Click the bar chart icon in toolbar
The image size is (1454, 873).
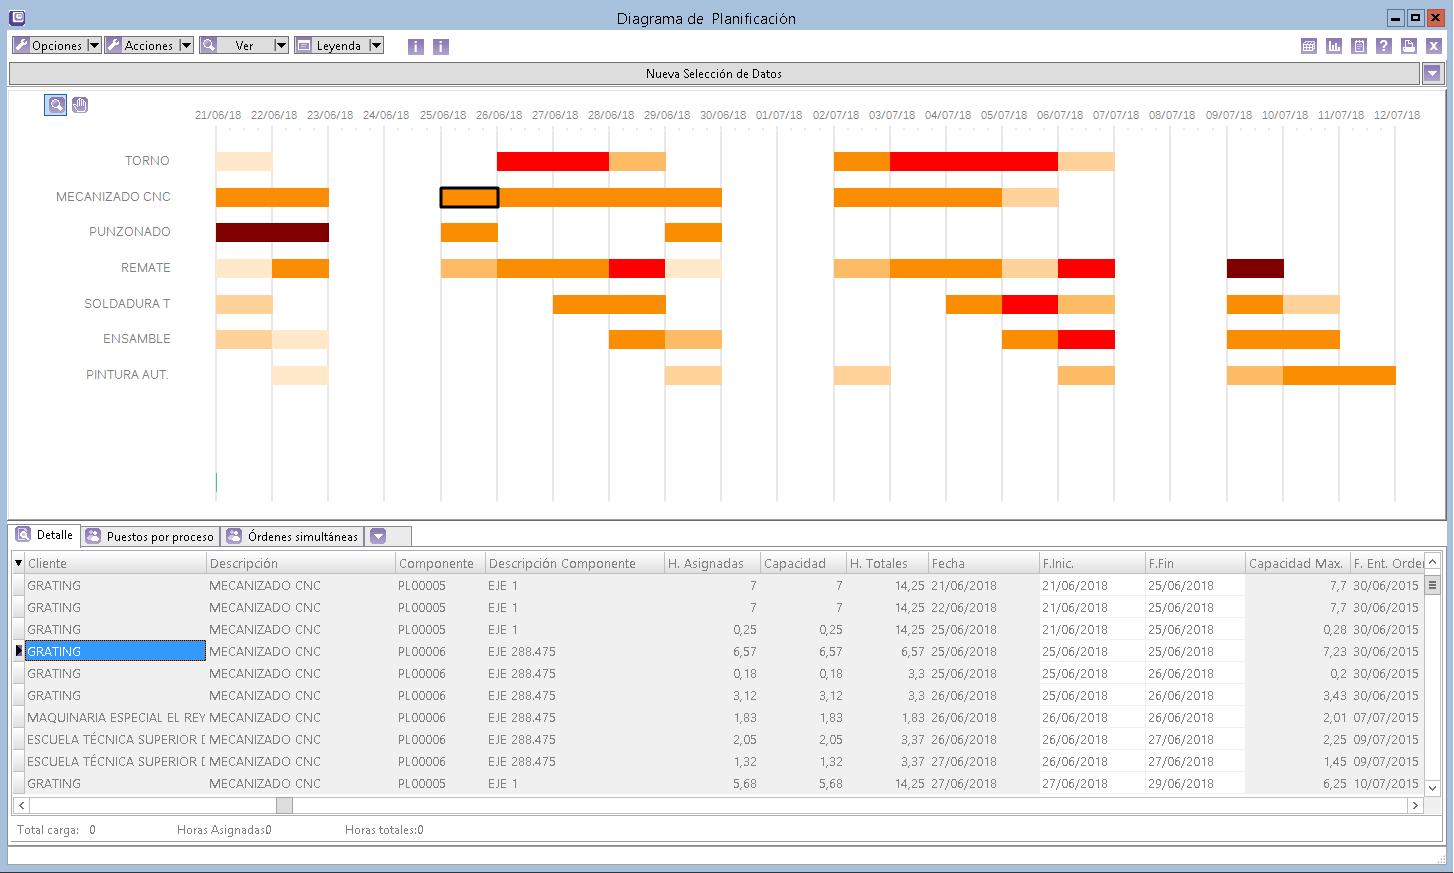[x=1334, y=46]
